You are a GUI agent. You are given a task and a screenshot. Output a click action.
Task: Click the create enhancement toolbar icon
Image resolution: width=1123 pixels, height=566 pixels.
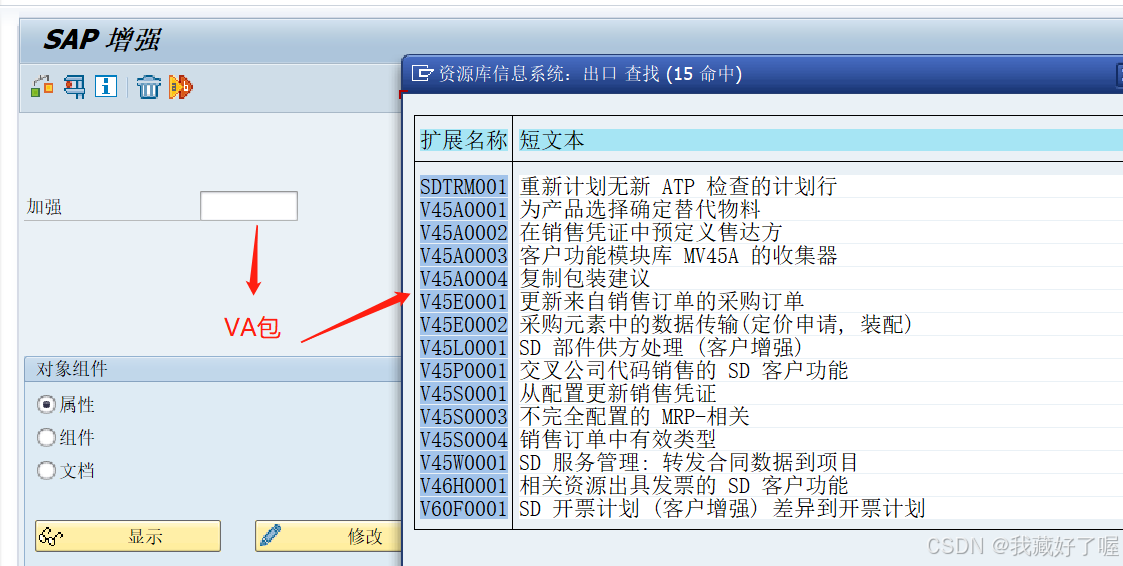tap(42, 87)
